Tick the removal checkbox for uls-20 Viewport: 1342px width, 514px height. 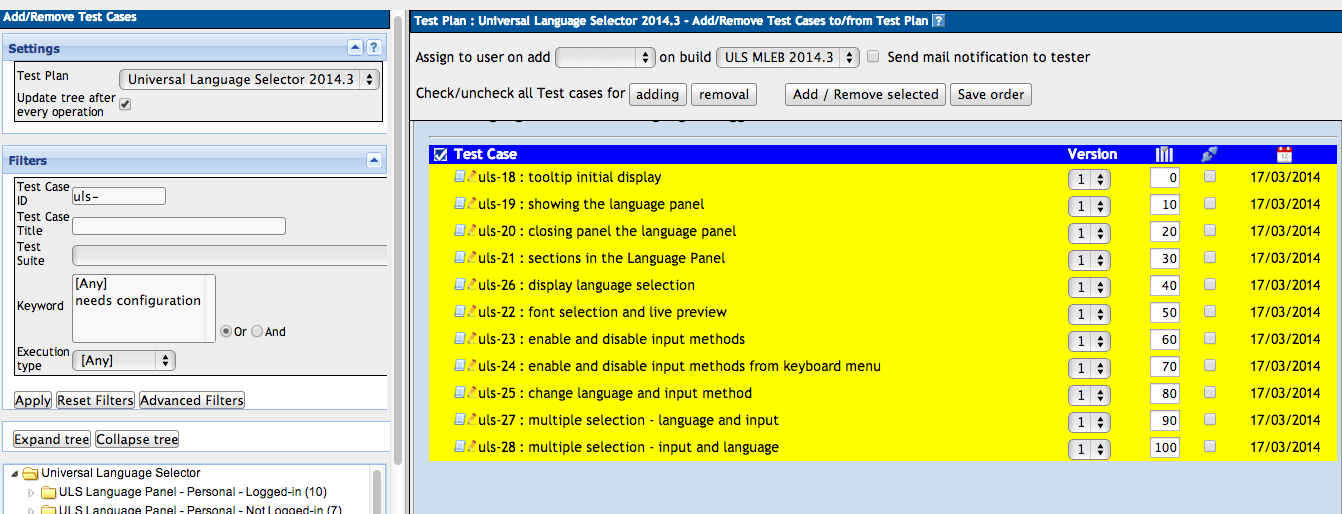click(x=1210, y=230)
